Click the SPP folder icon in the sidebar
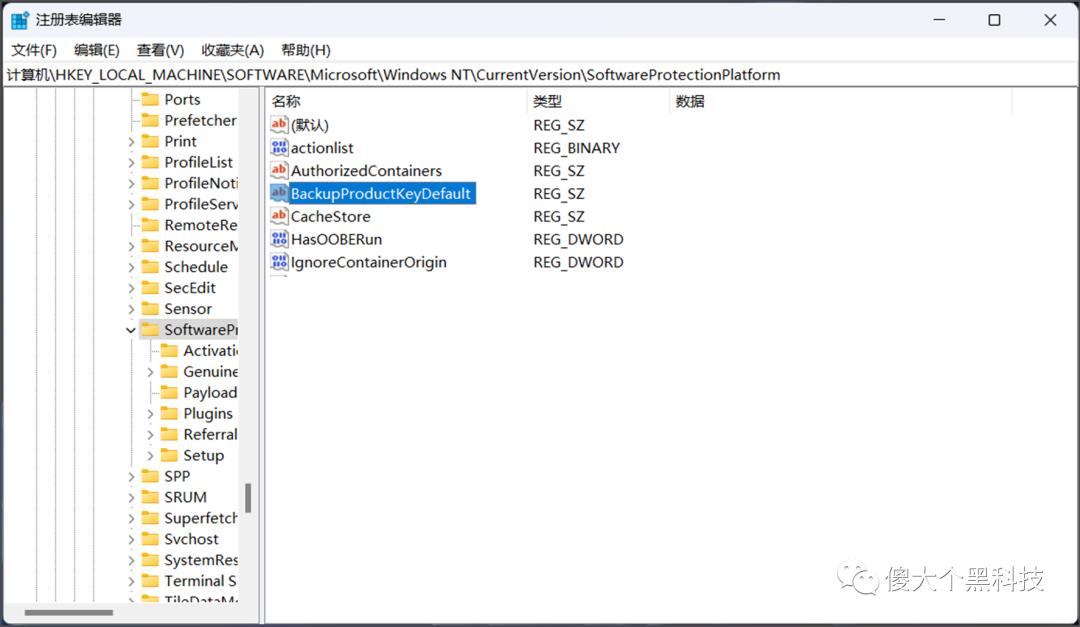Viewport: 1080px width, 627px height. pos(153,476)
